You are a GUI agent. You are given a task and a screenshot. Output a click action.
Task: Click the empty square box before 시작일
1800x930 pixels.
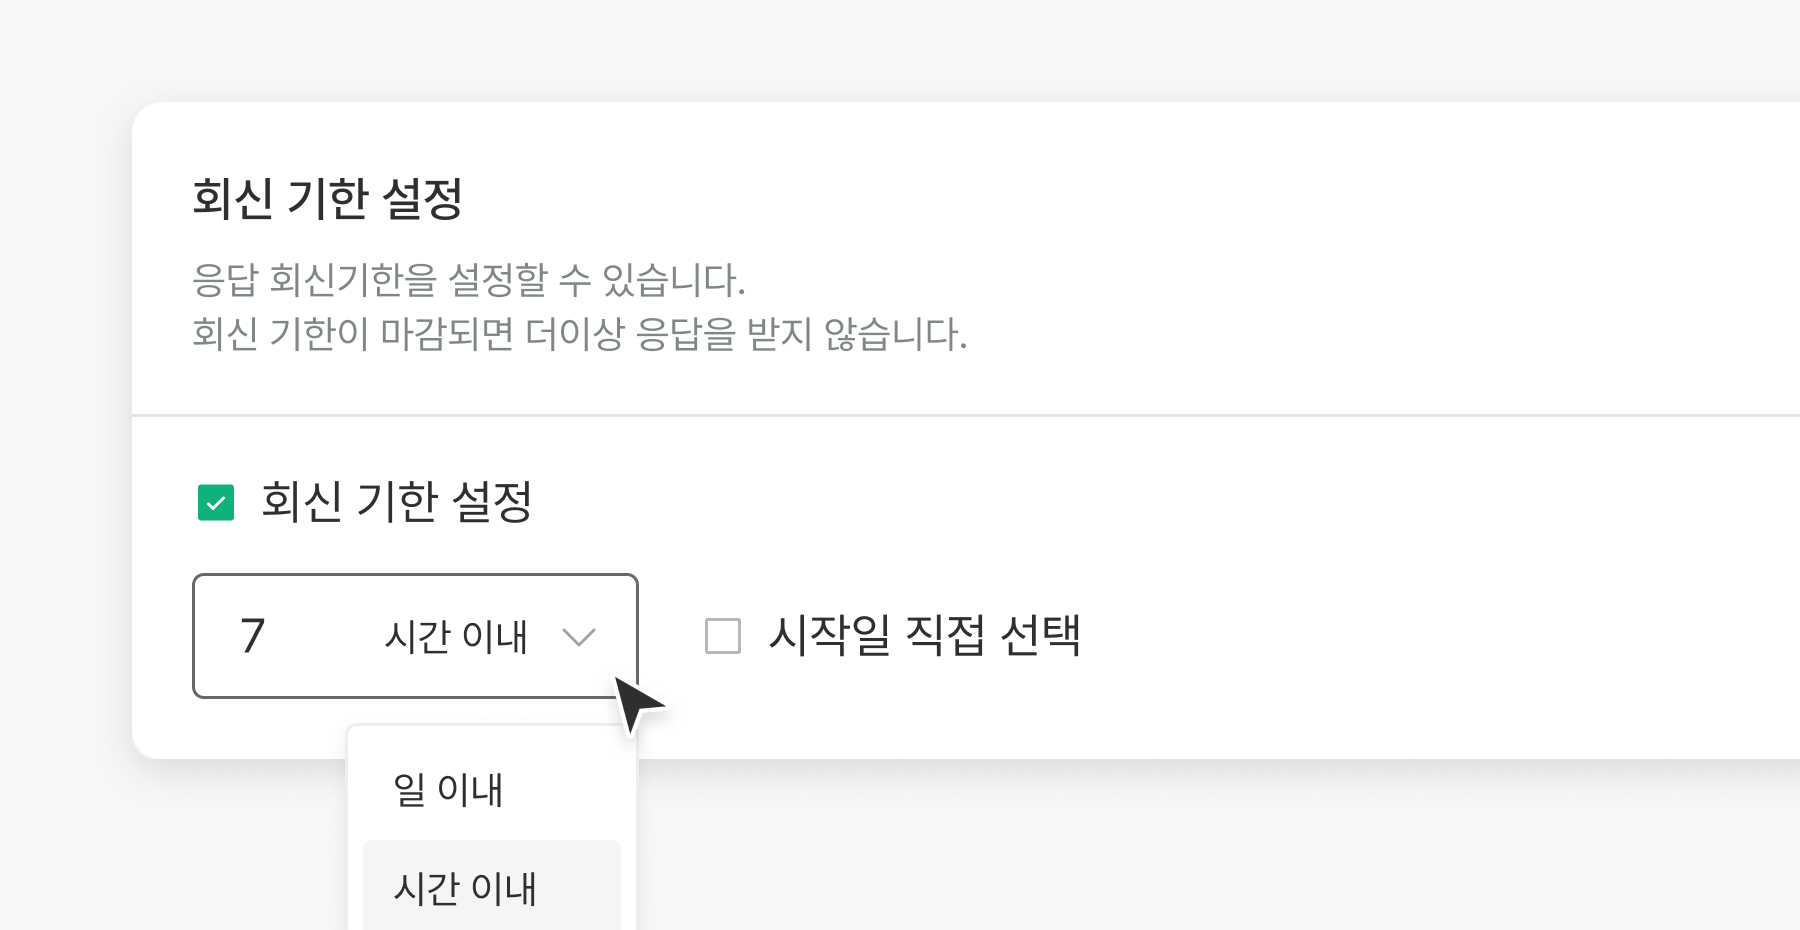pyautogui.click(x=723, y=636)
